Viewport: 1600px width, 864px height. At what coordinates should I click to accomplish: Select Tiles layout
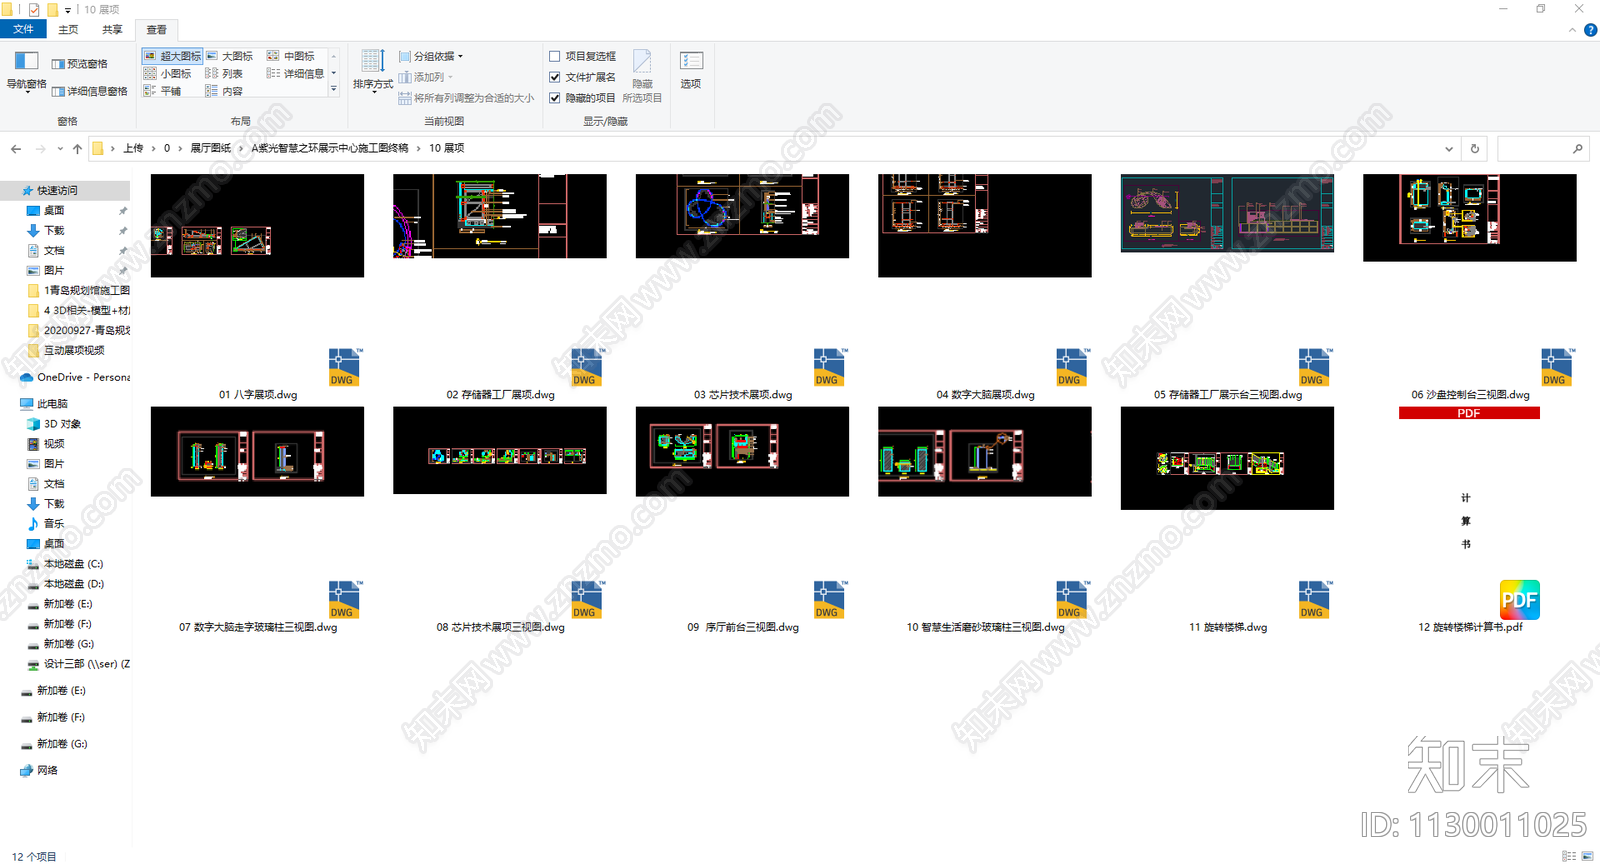point(162,91)
